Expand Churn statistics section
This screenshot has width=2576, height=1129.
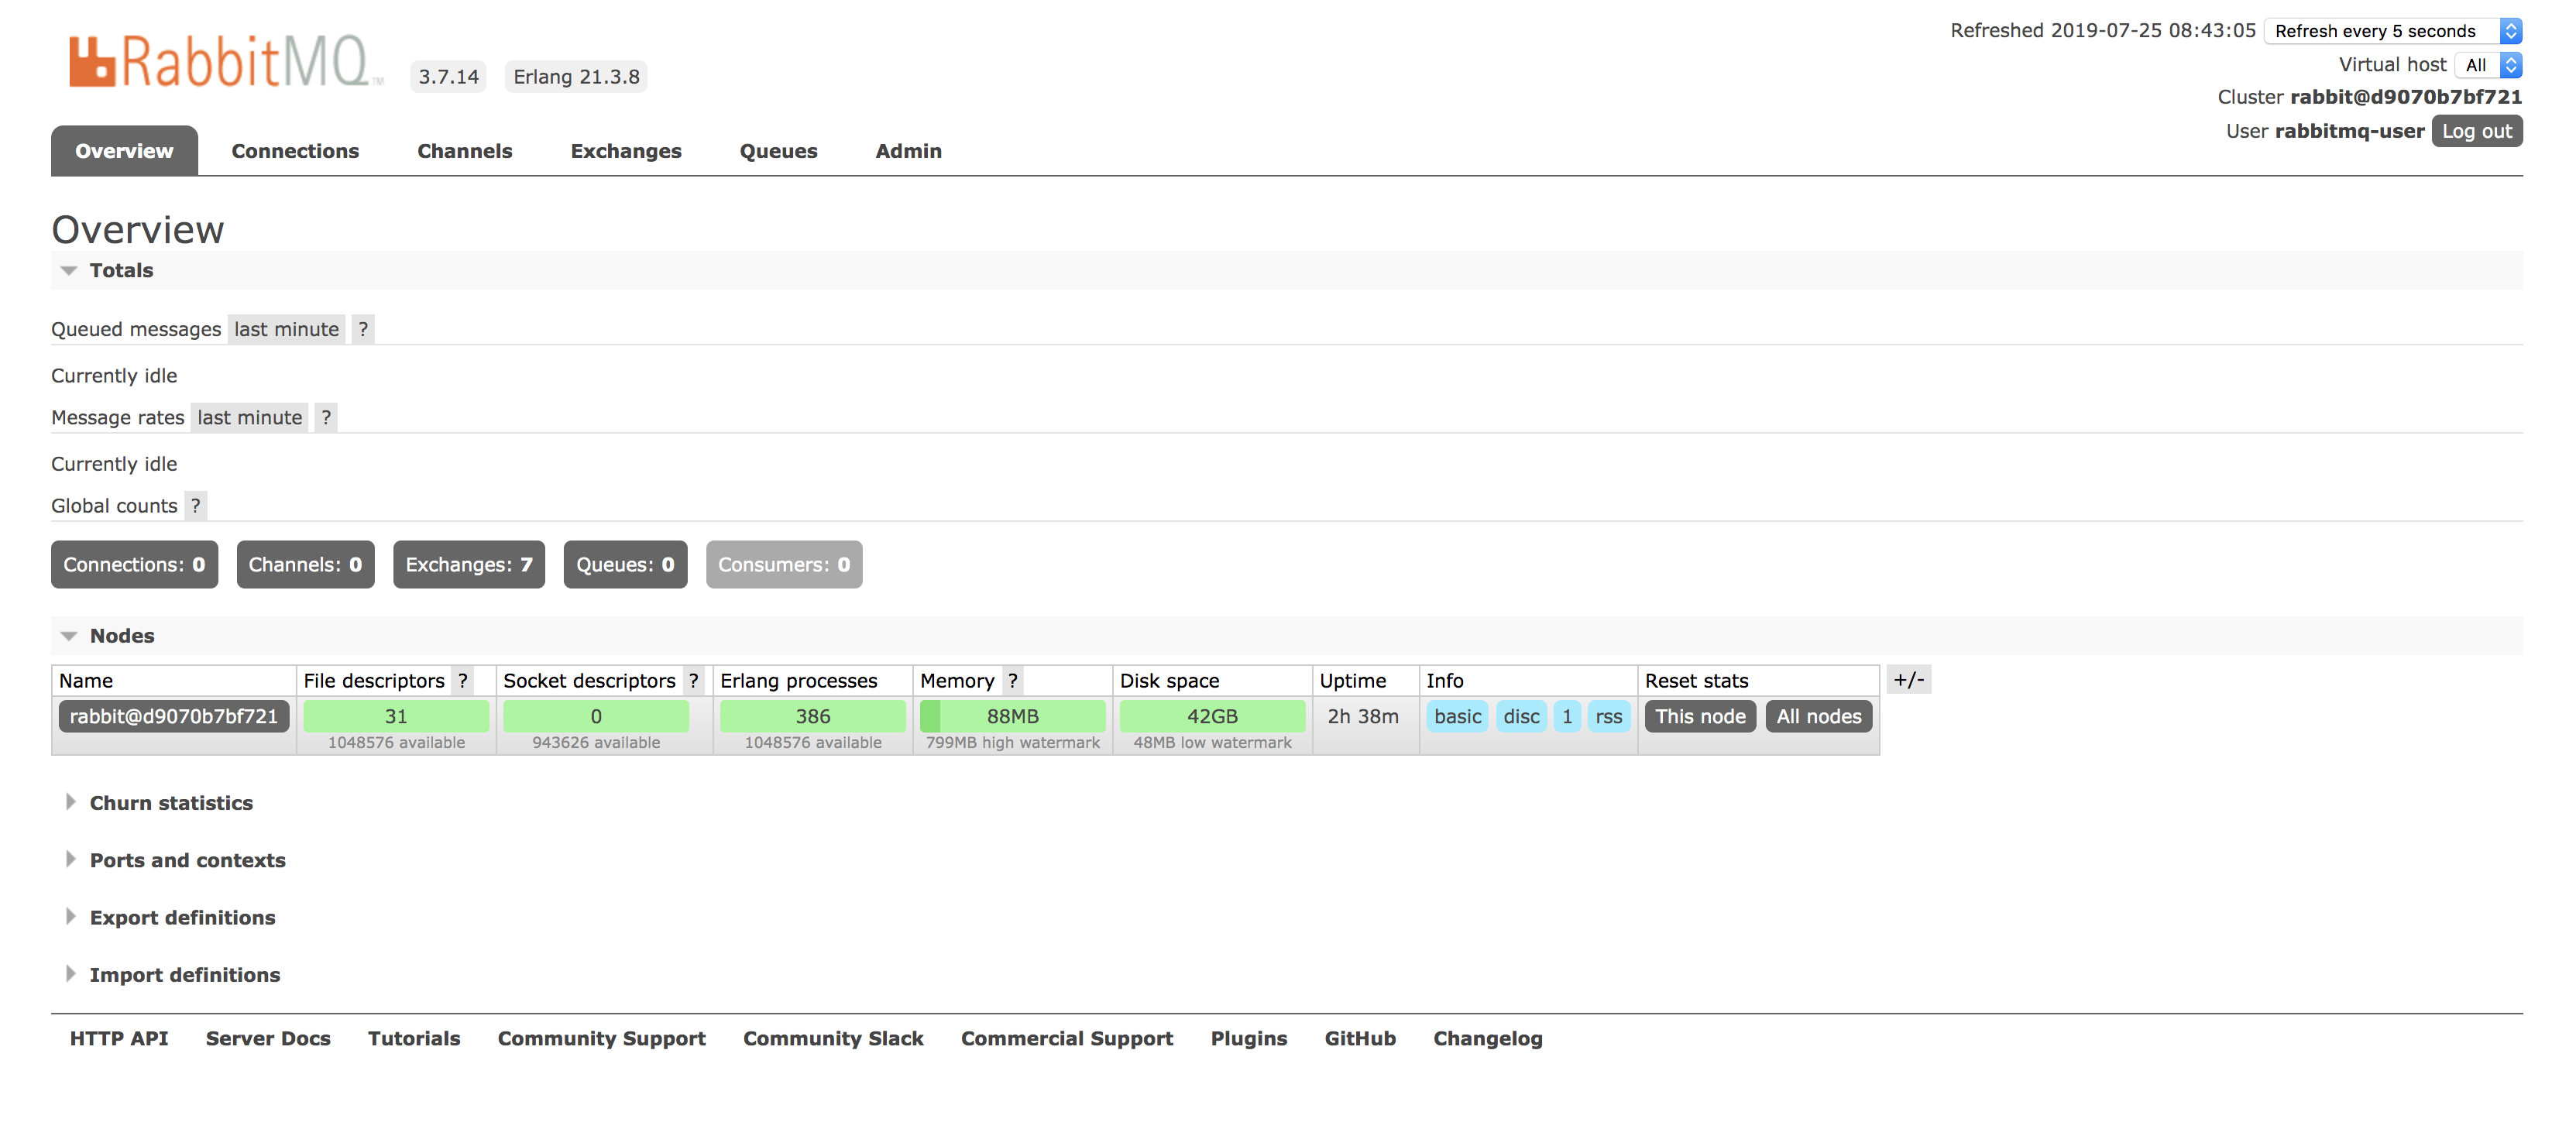coord(170,803)
